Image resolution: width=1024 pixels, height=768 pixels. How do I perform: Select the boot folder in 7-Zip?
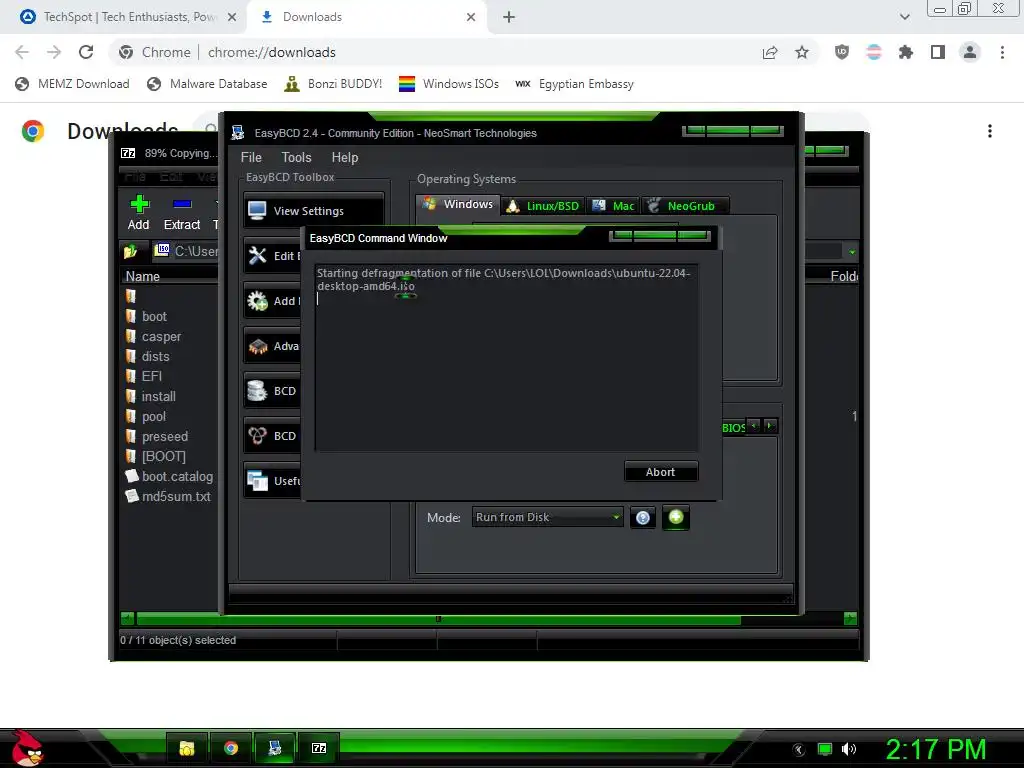coord(154,316)
